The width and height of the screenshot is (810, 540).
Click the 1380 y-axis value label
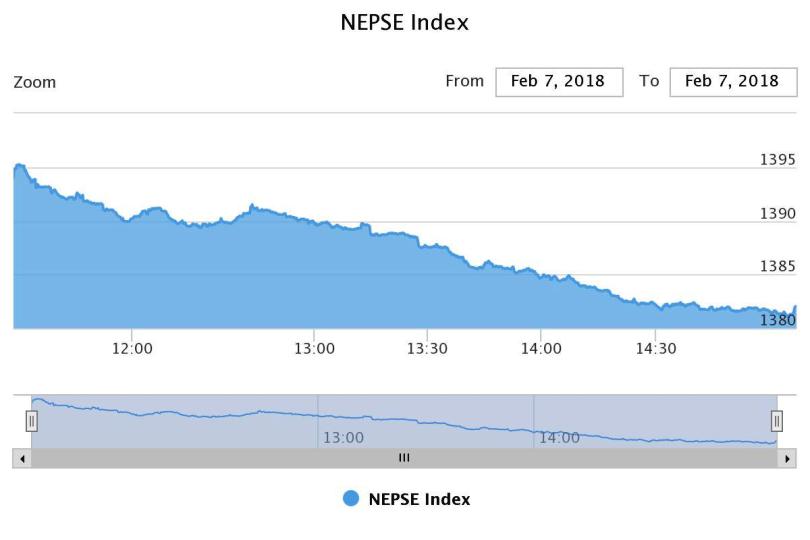(x=777, y=320)
